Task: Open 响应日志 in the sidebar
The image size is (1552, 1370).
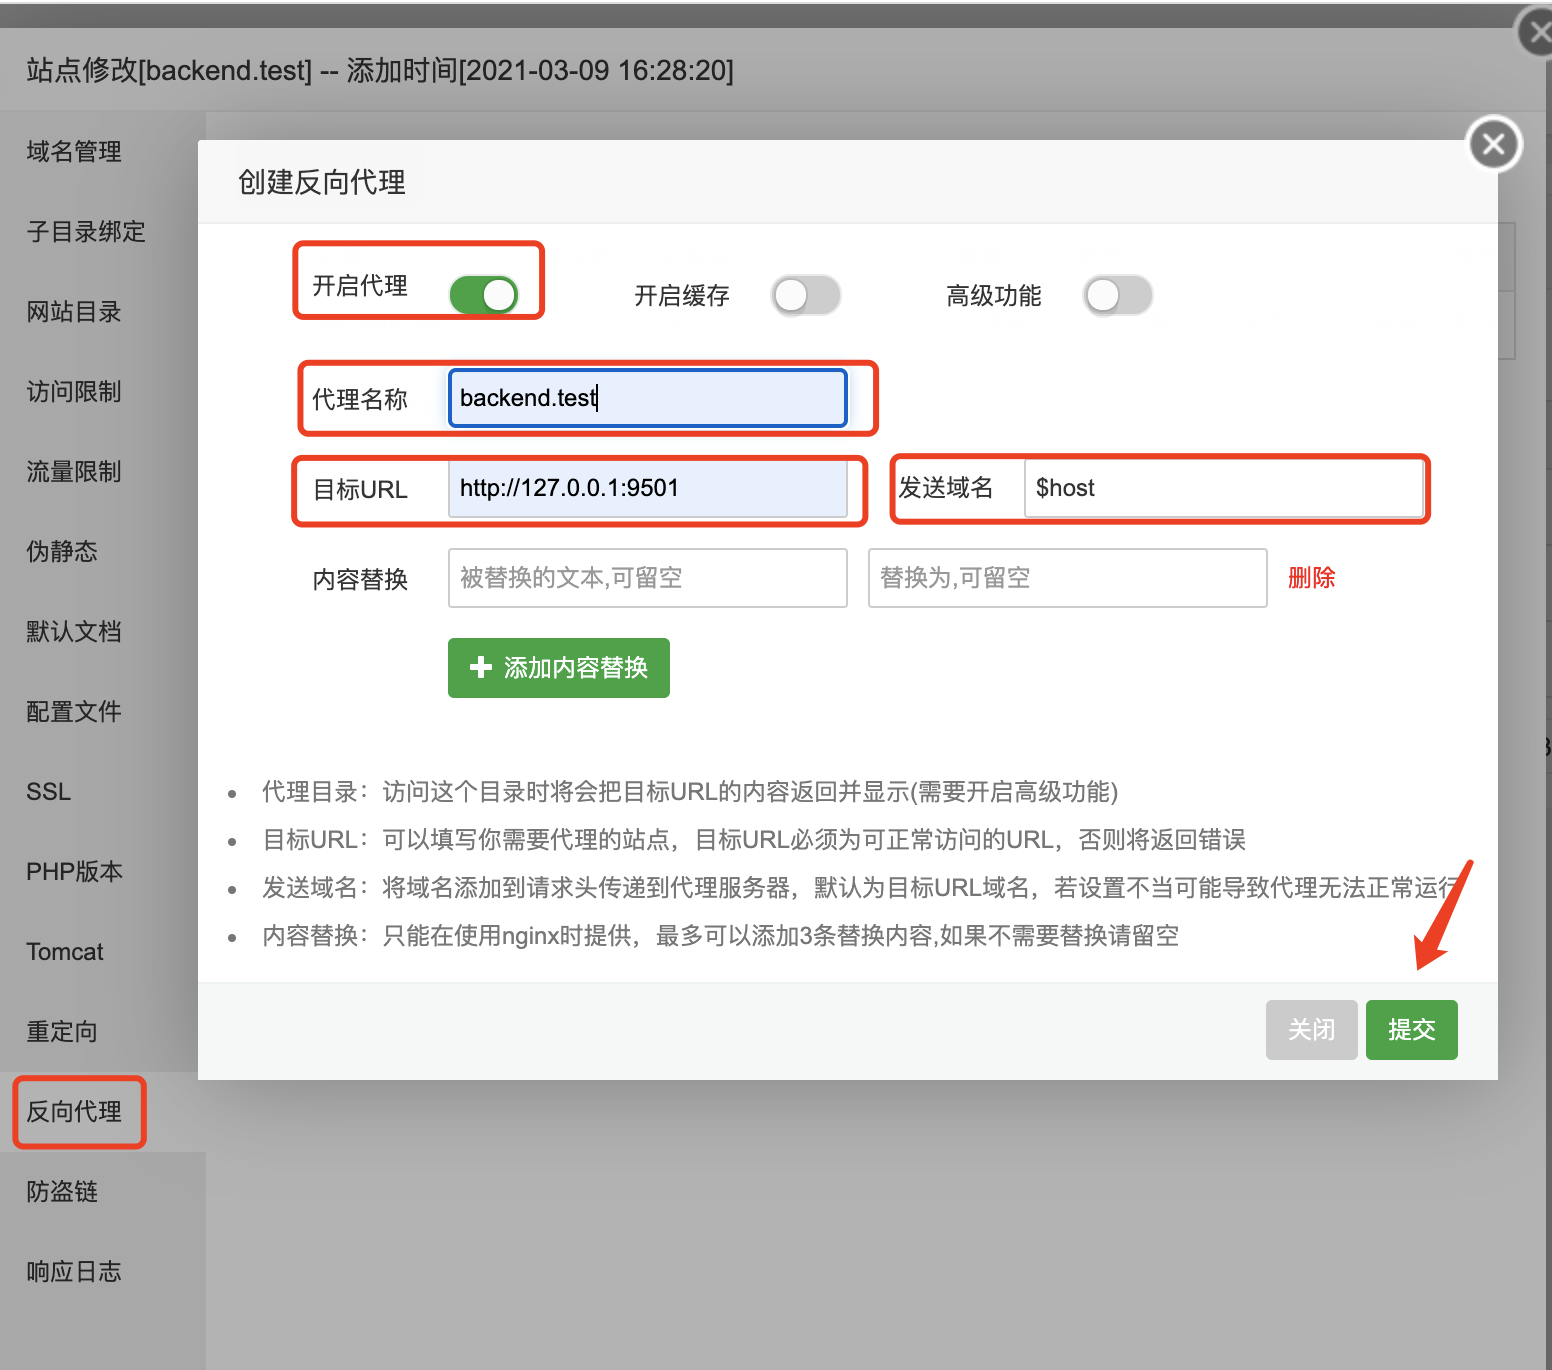Action: (x=74, y=1272)
